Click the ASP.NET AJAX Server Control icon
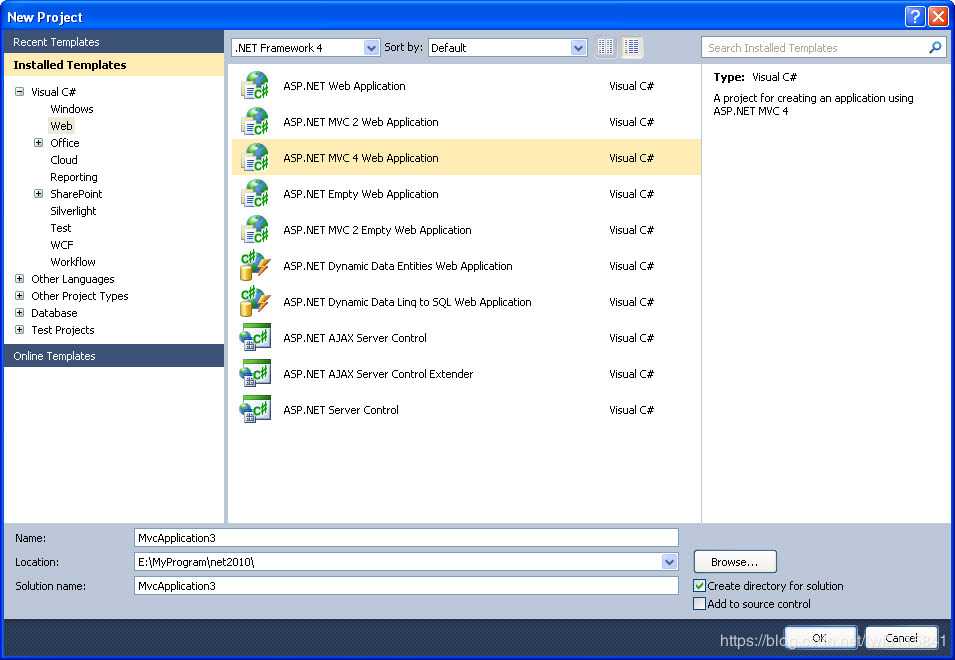The height and width of the screenshot is (660, 955). click(x=255, y=337)
